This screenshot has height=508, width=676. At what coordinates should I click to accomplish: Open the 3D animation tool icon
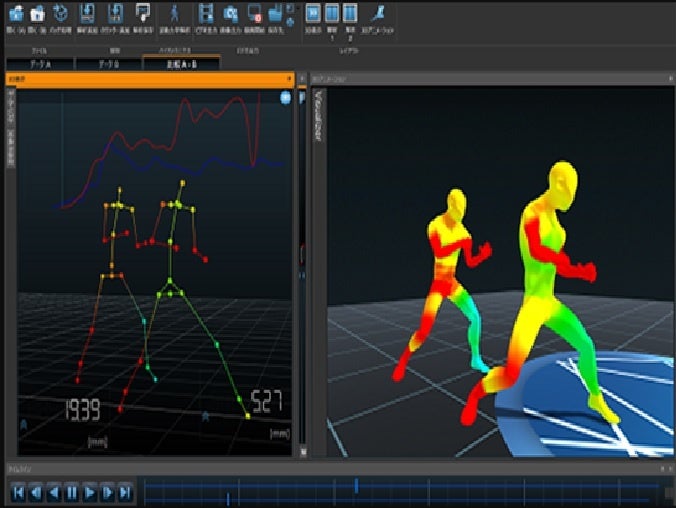378,14
